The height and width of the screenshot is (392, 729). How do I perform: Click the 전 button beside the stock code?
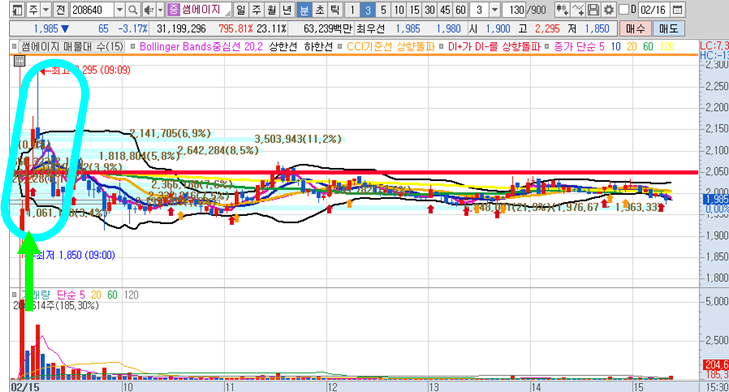[60, 9]
